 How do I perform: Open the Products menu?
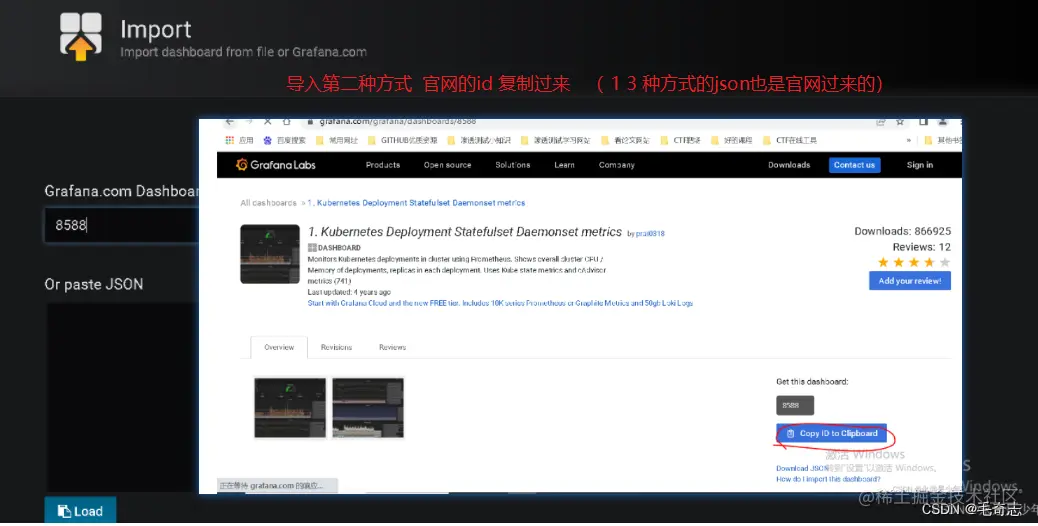[383, 165]
